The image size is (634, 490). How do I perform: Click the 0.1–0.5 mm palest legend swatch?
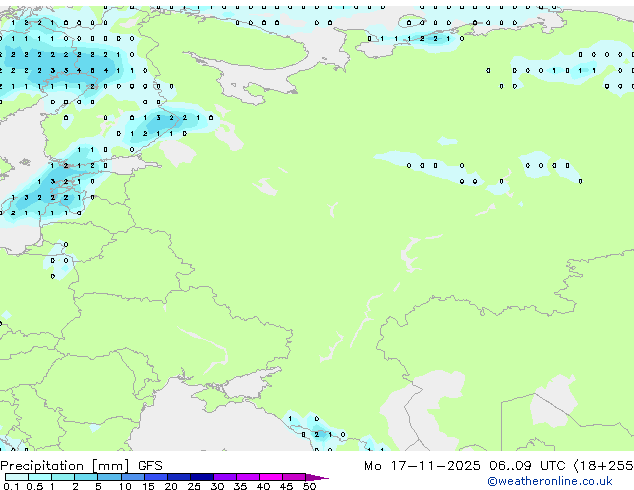17,477
